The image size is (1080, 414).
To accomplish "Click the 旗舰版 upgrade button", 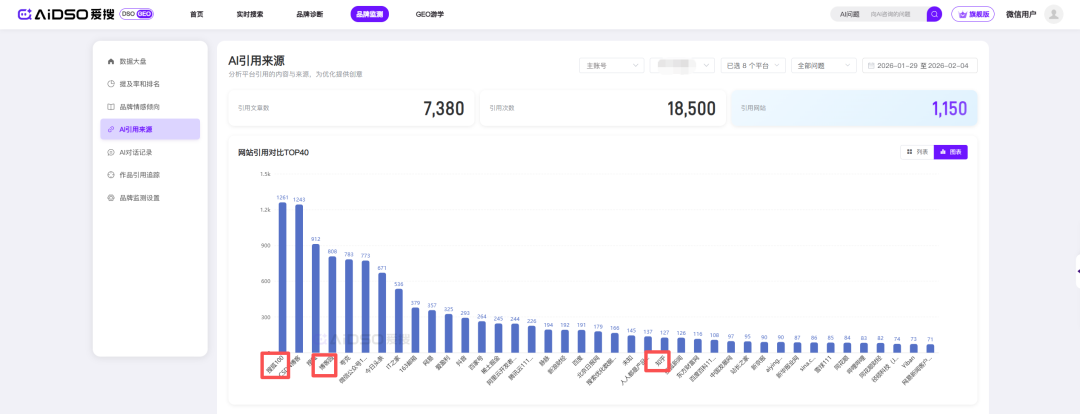I will 973,15.
